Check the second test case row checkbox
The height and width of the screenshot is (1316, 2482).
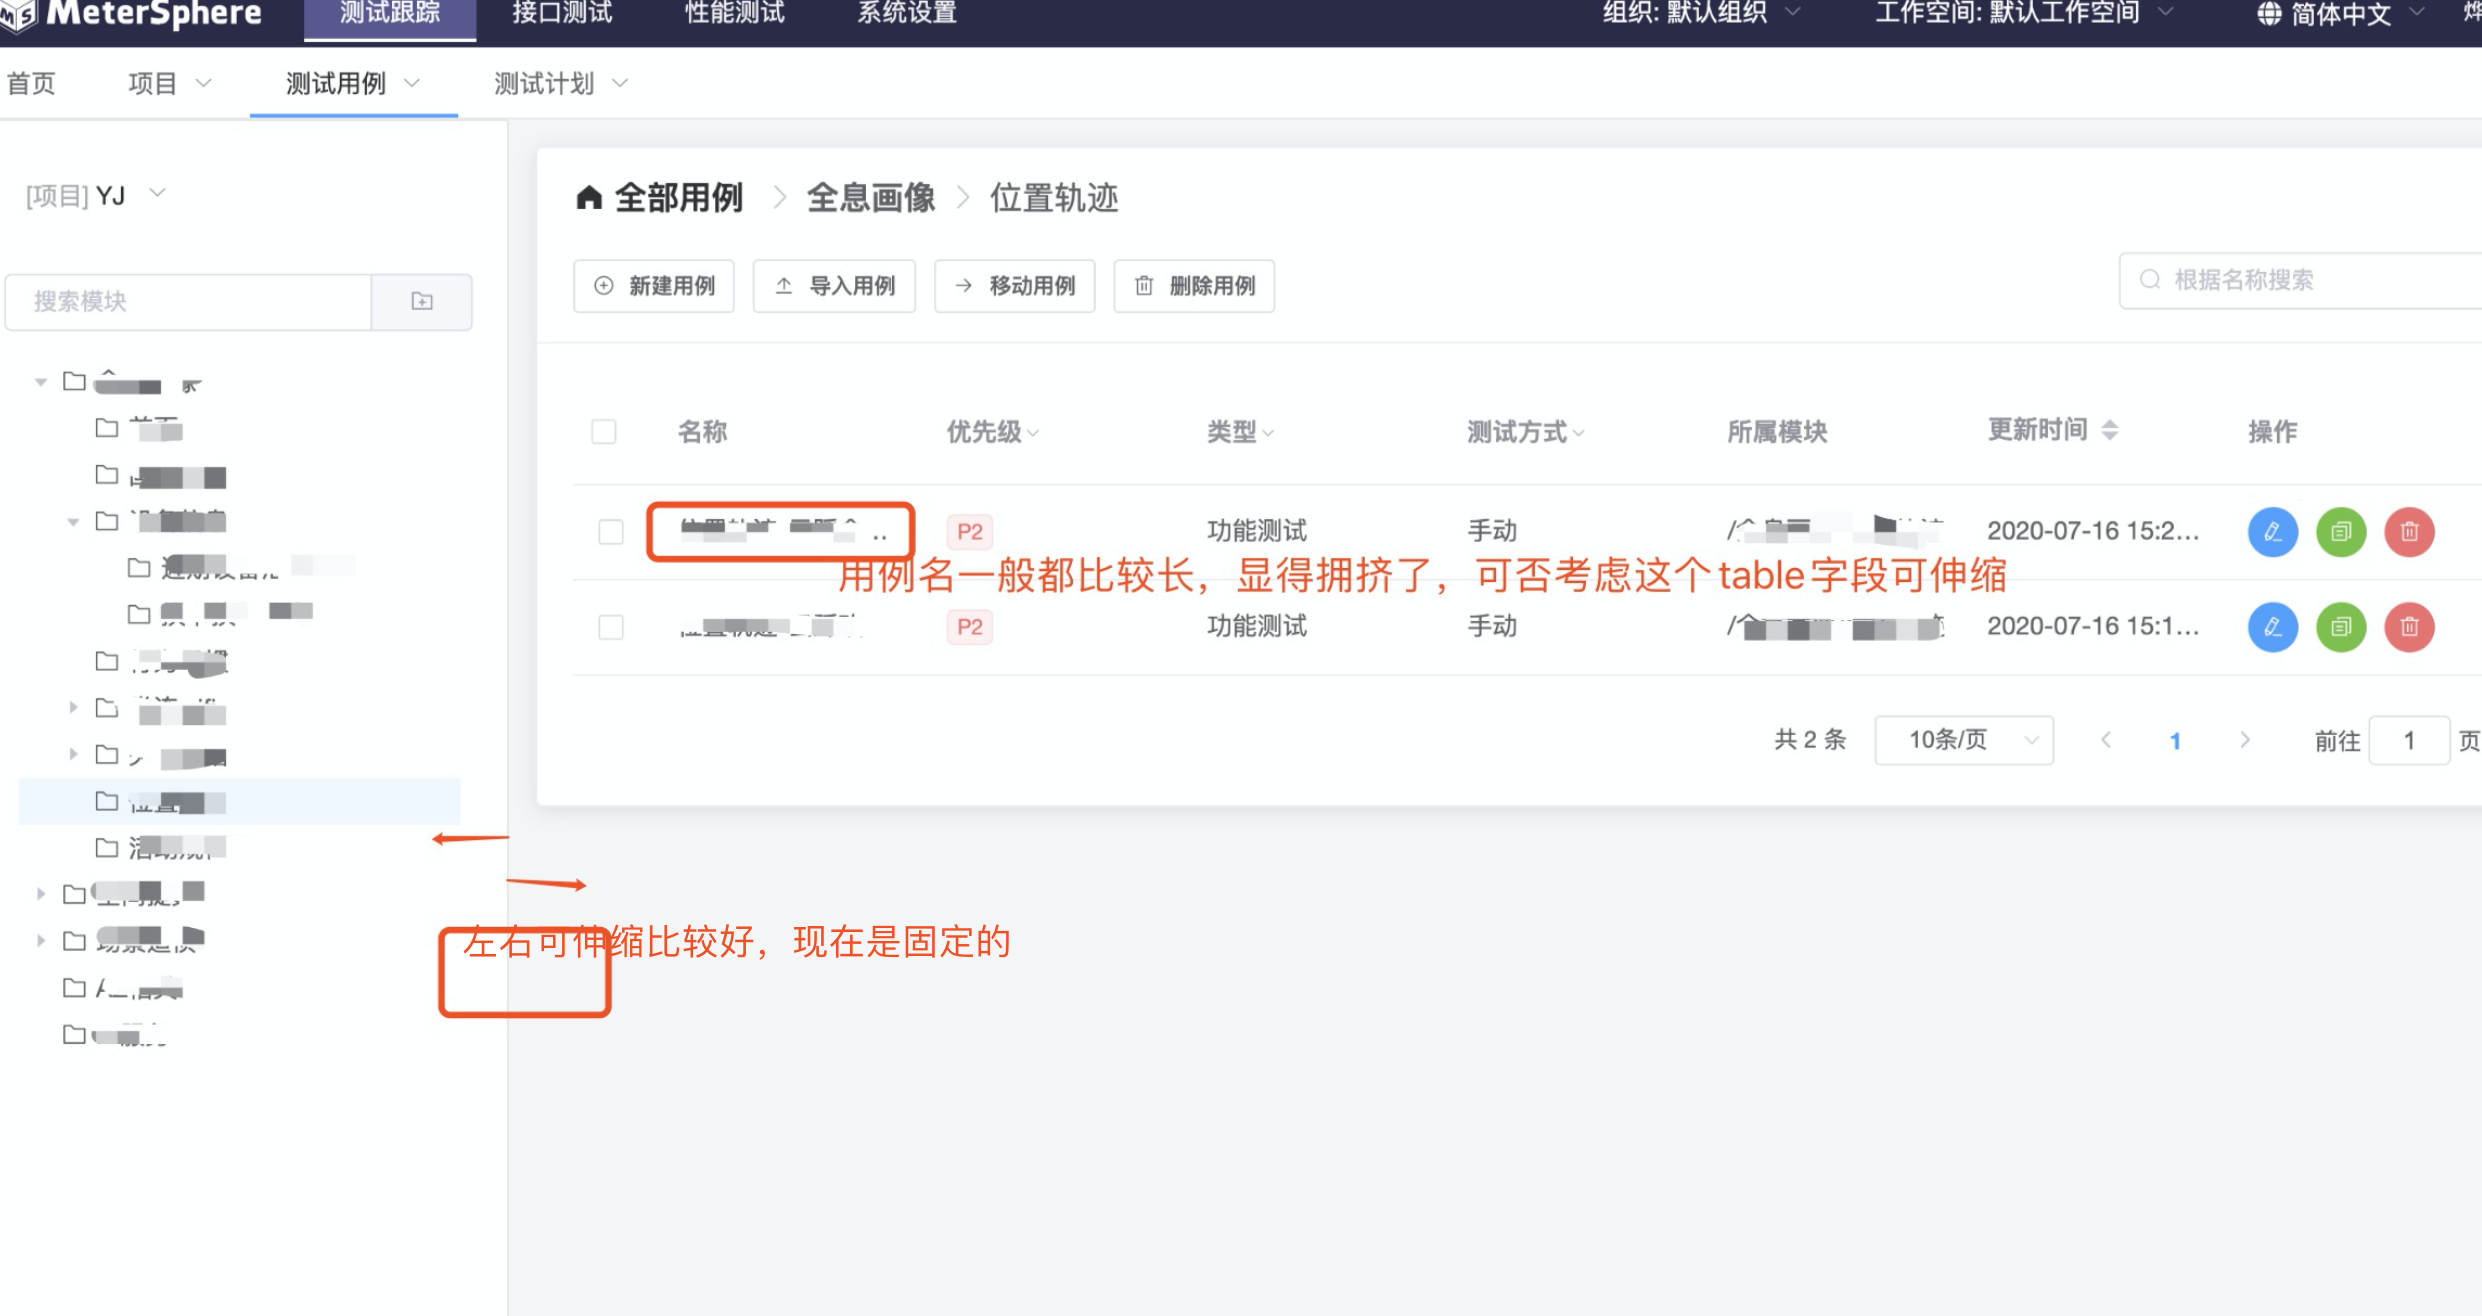(610, 627)
